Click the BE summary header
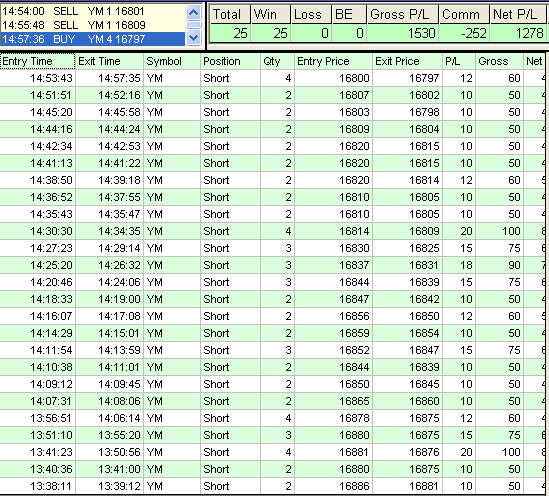 point(349,14)
